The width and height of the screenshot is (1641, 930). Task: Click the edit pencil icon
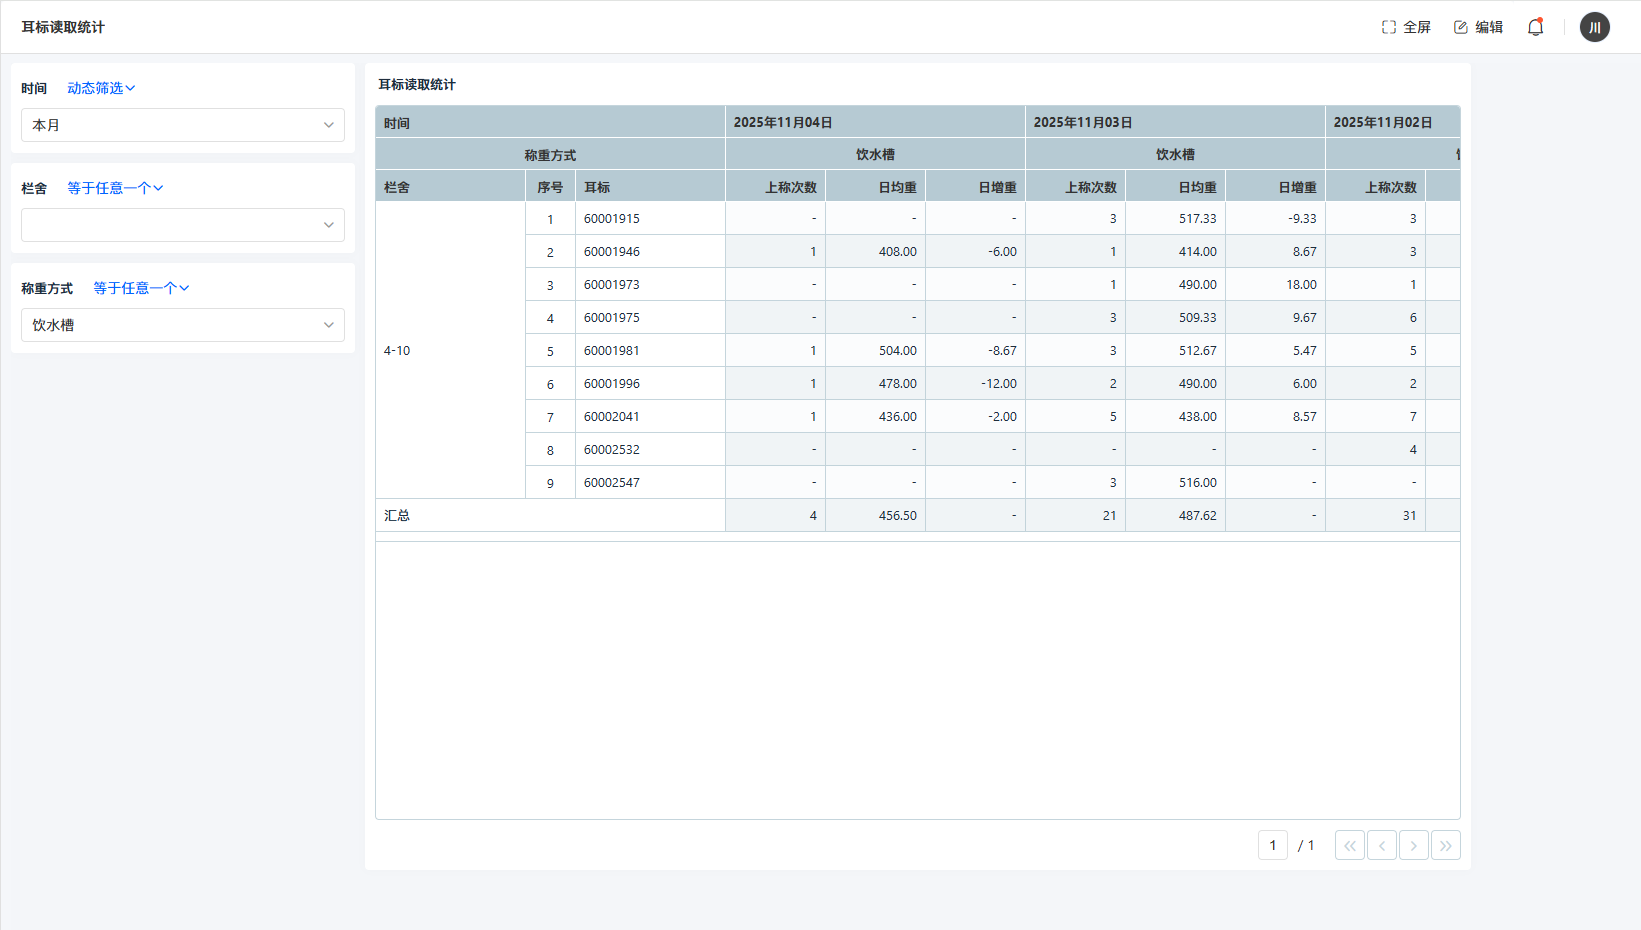[x=1461, y=27]
